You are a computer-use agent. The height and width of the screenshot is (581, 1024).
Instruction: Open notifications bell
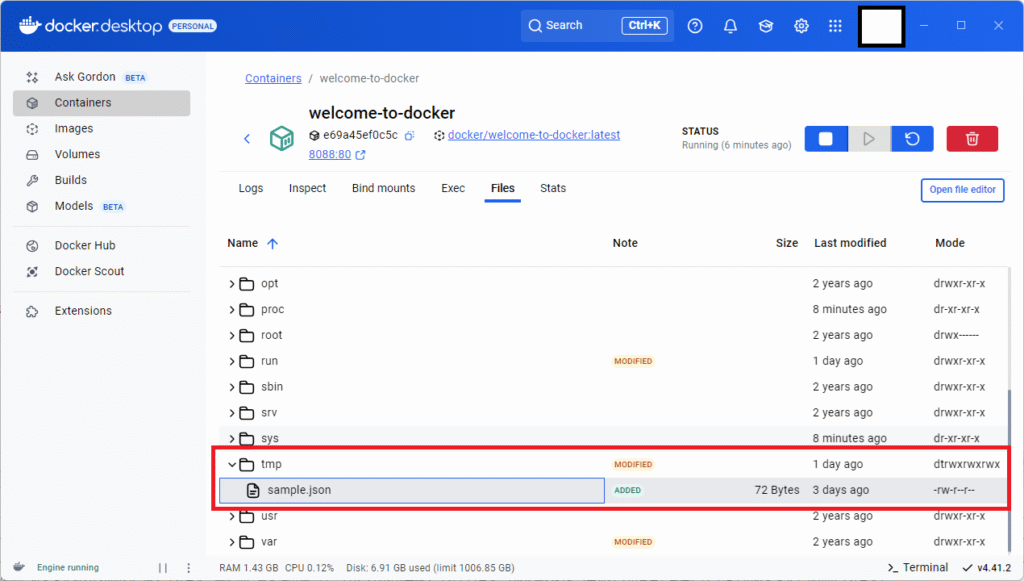[x=730, y=26]
